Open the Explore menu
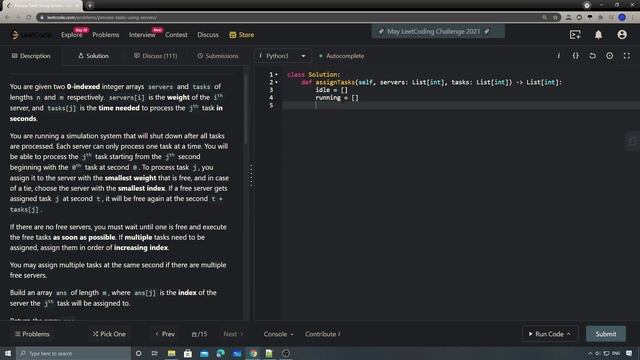Viewport: 640px width, 360px height. coord(72,35)
